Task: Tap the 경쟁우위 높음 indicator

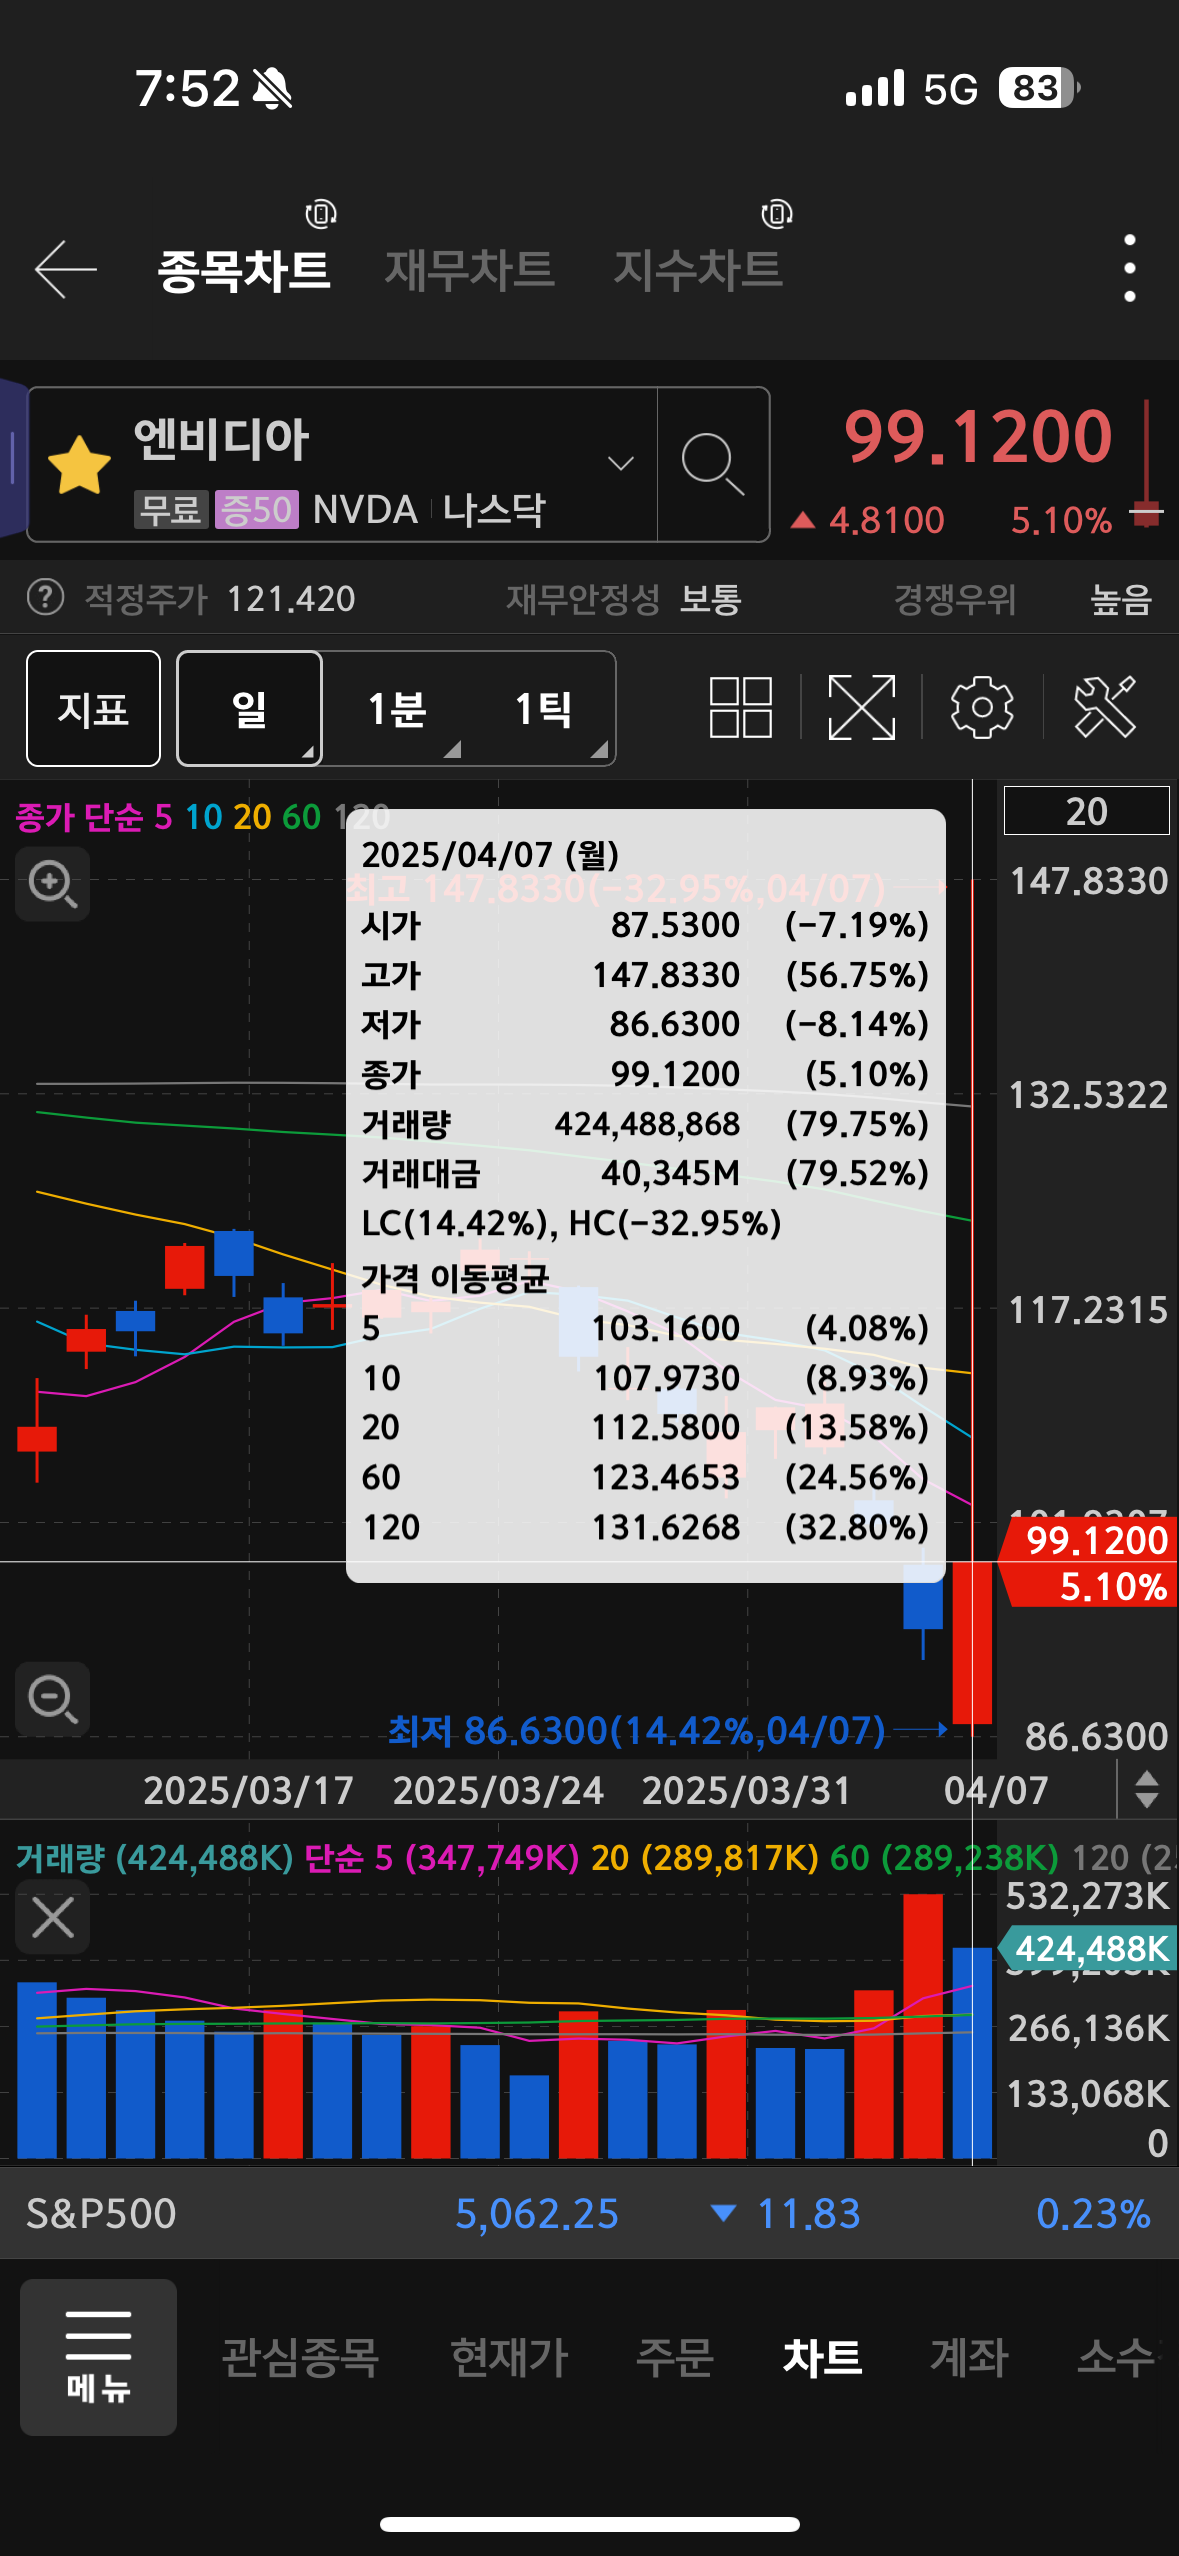Action: point(1023,599)
